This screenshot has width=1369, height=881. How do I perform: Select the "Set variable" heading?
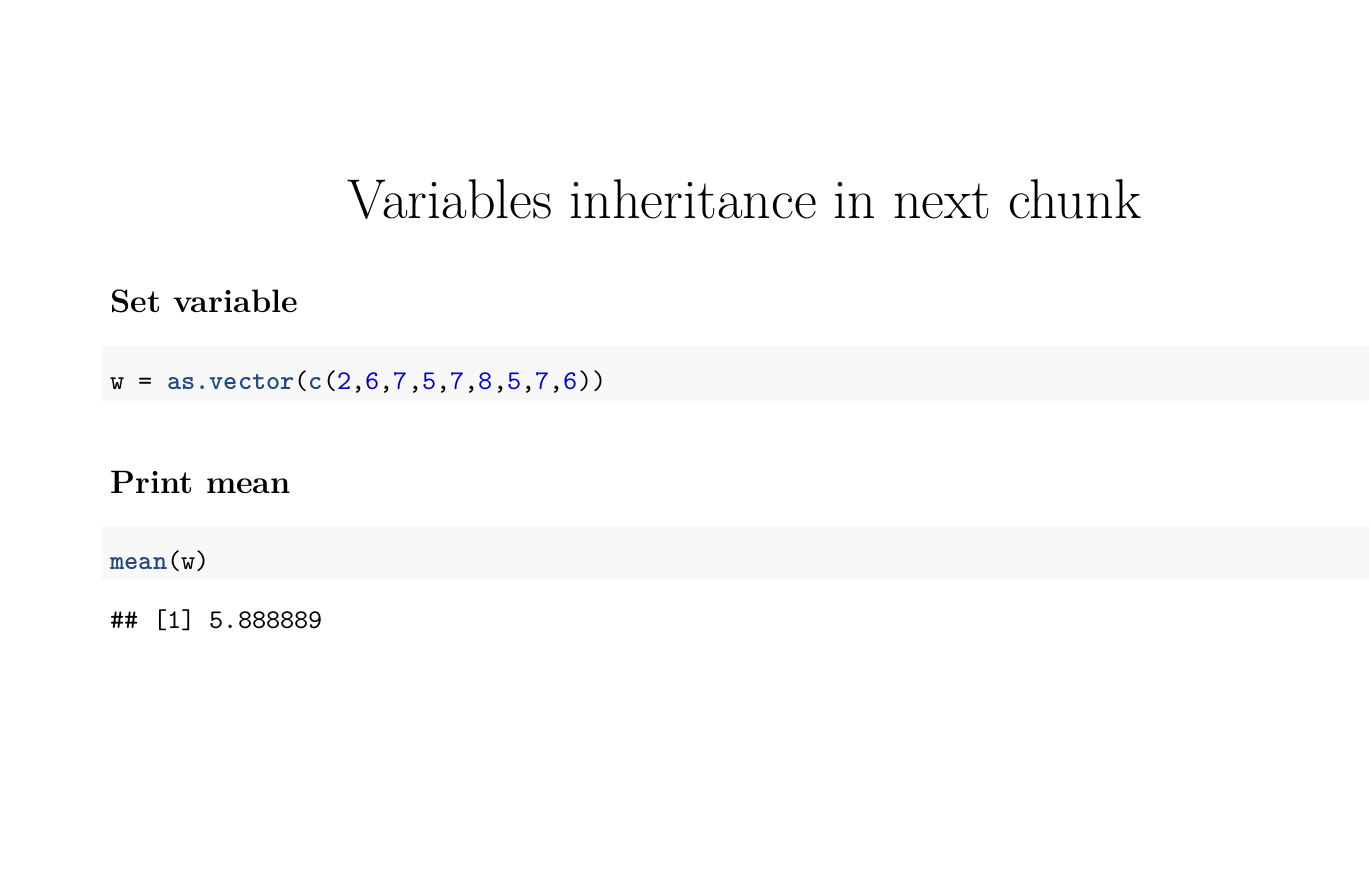(x=204, y=301)
